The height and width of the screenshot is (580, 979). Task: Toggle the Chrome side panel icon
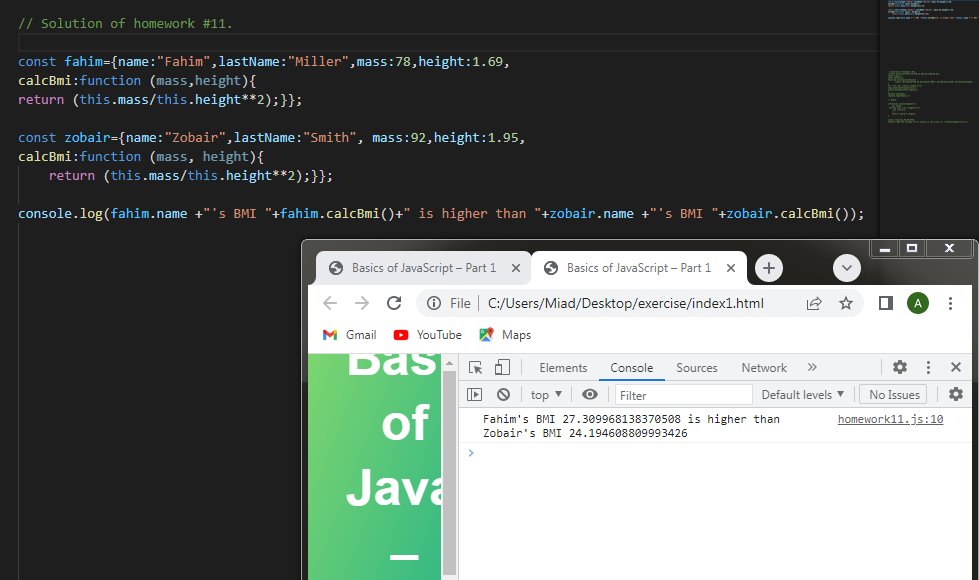[885, 303]
